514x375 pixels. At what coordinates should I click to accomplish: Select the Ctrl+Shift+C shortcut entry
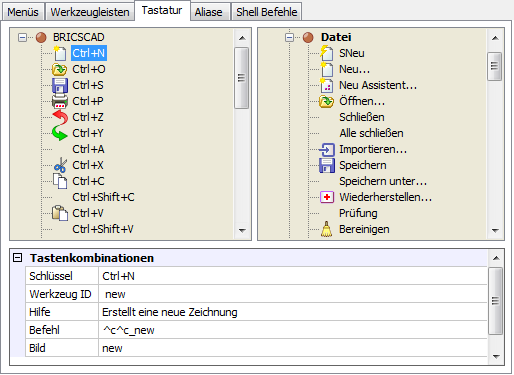[103, 197]
